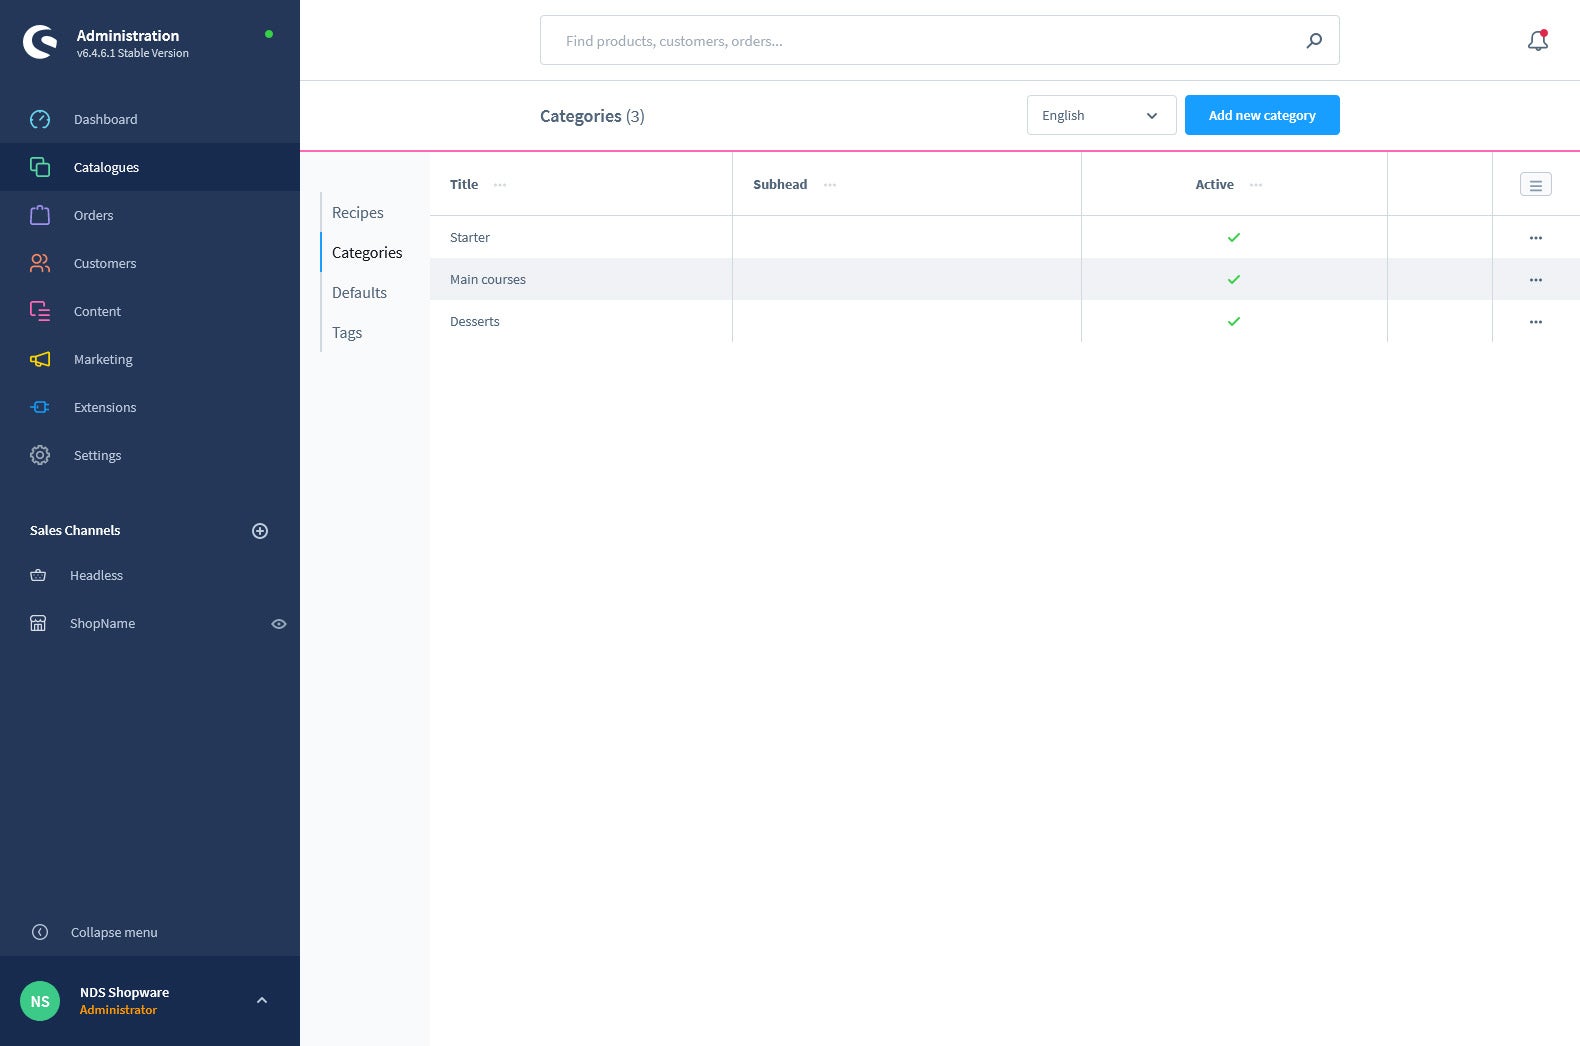Open the notifications bell icon
The image size is (1580, 1046).
pos(1538,40)
